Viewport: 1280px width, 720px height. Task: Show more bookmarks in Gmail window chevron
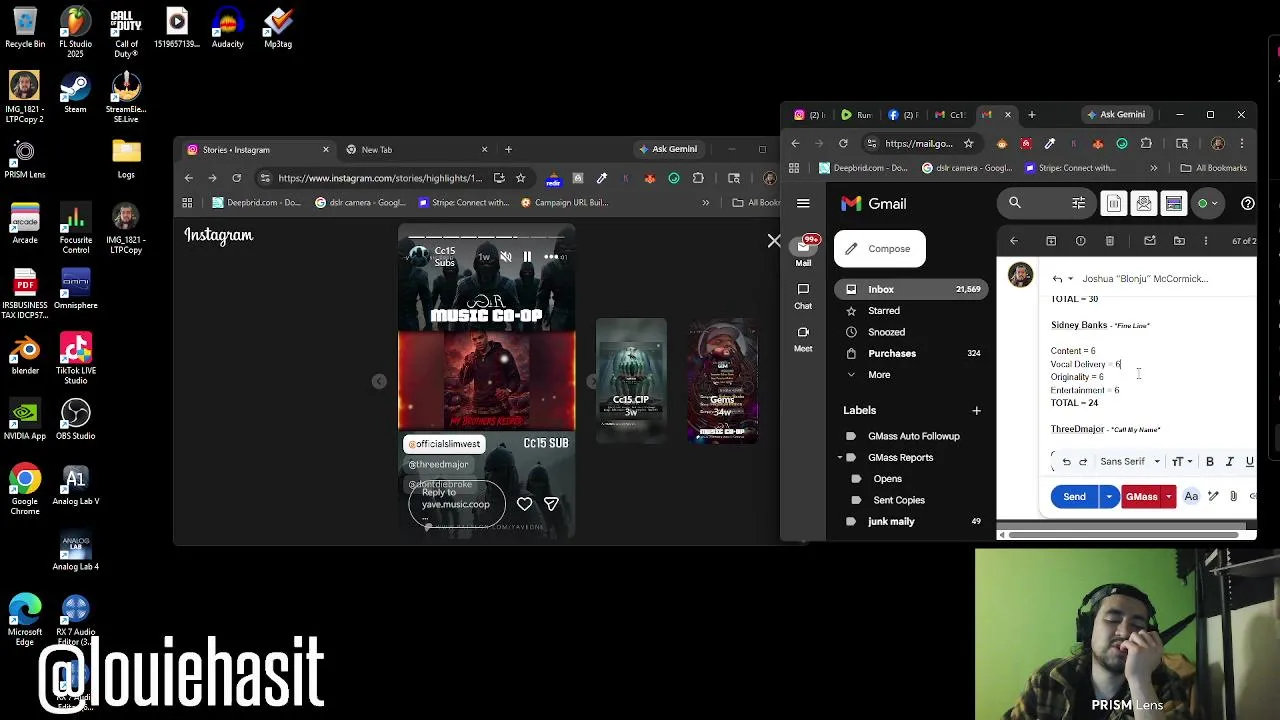click(1153, 168)
